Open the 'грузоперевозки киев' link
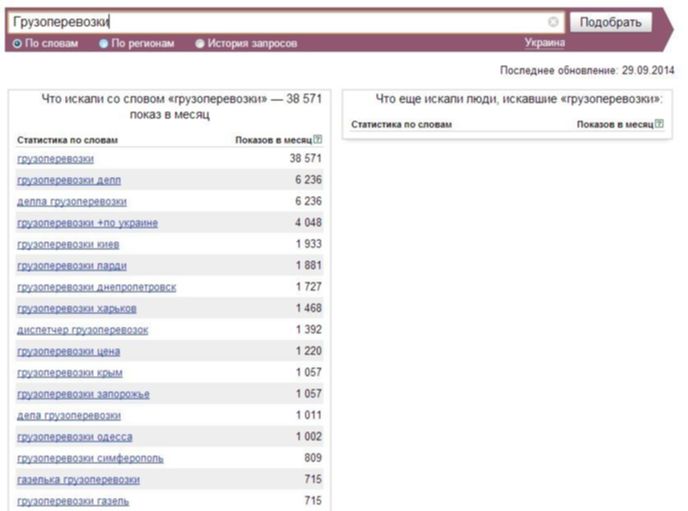Image resolution: width=688 pixels, height=511 pixels. (x=68, y=244)
